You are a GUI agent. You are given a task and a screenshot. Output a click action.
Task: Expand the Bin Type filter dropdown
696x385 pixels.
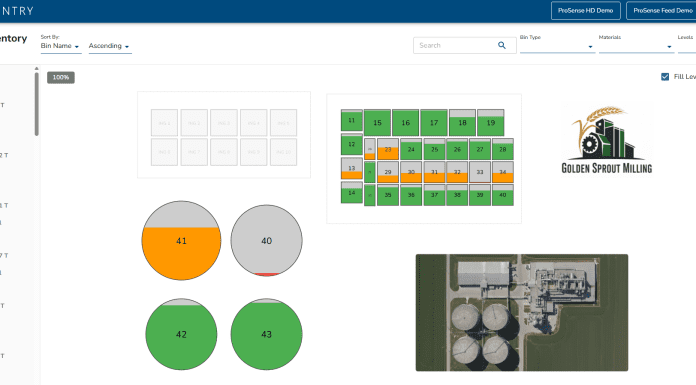557,46
